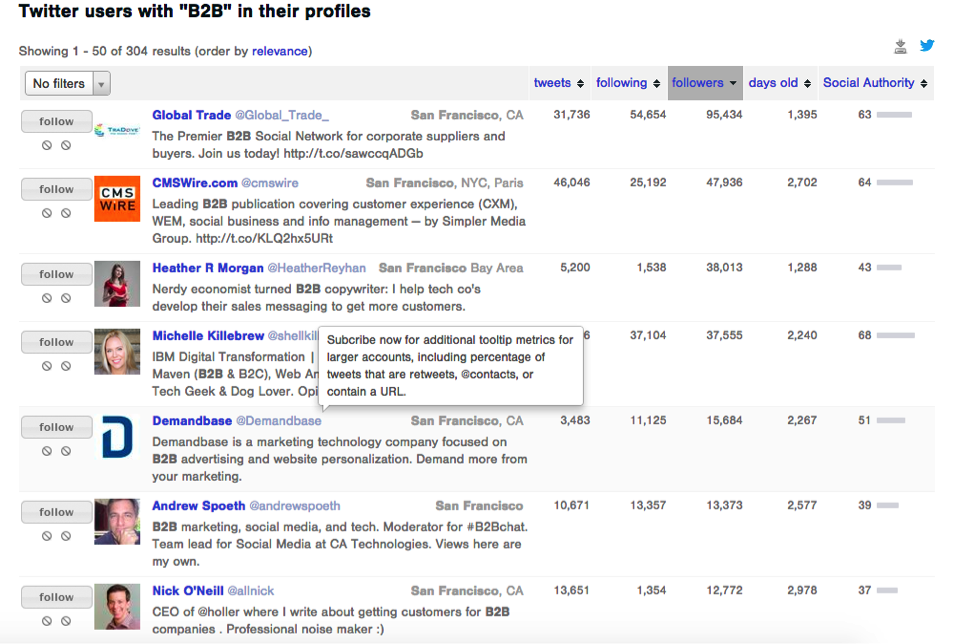975x644 pixels.
Task: Click Andrew Spoeth's profile photo
Action: (117, 522)
